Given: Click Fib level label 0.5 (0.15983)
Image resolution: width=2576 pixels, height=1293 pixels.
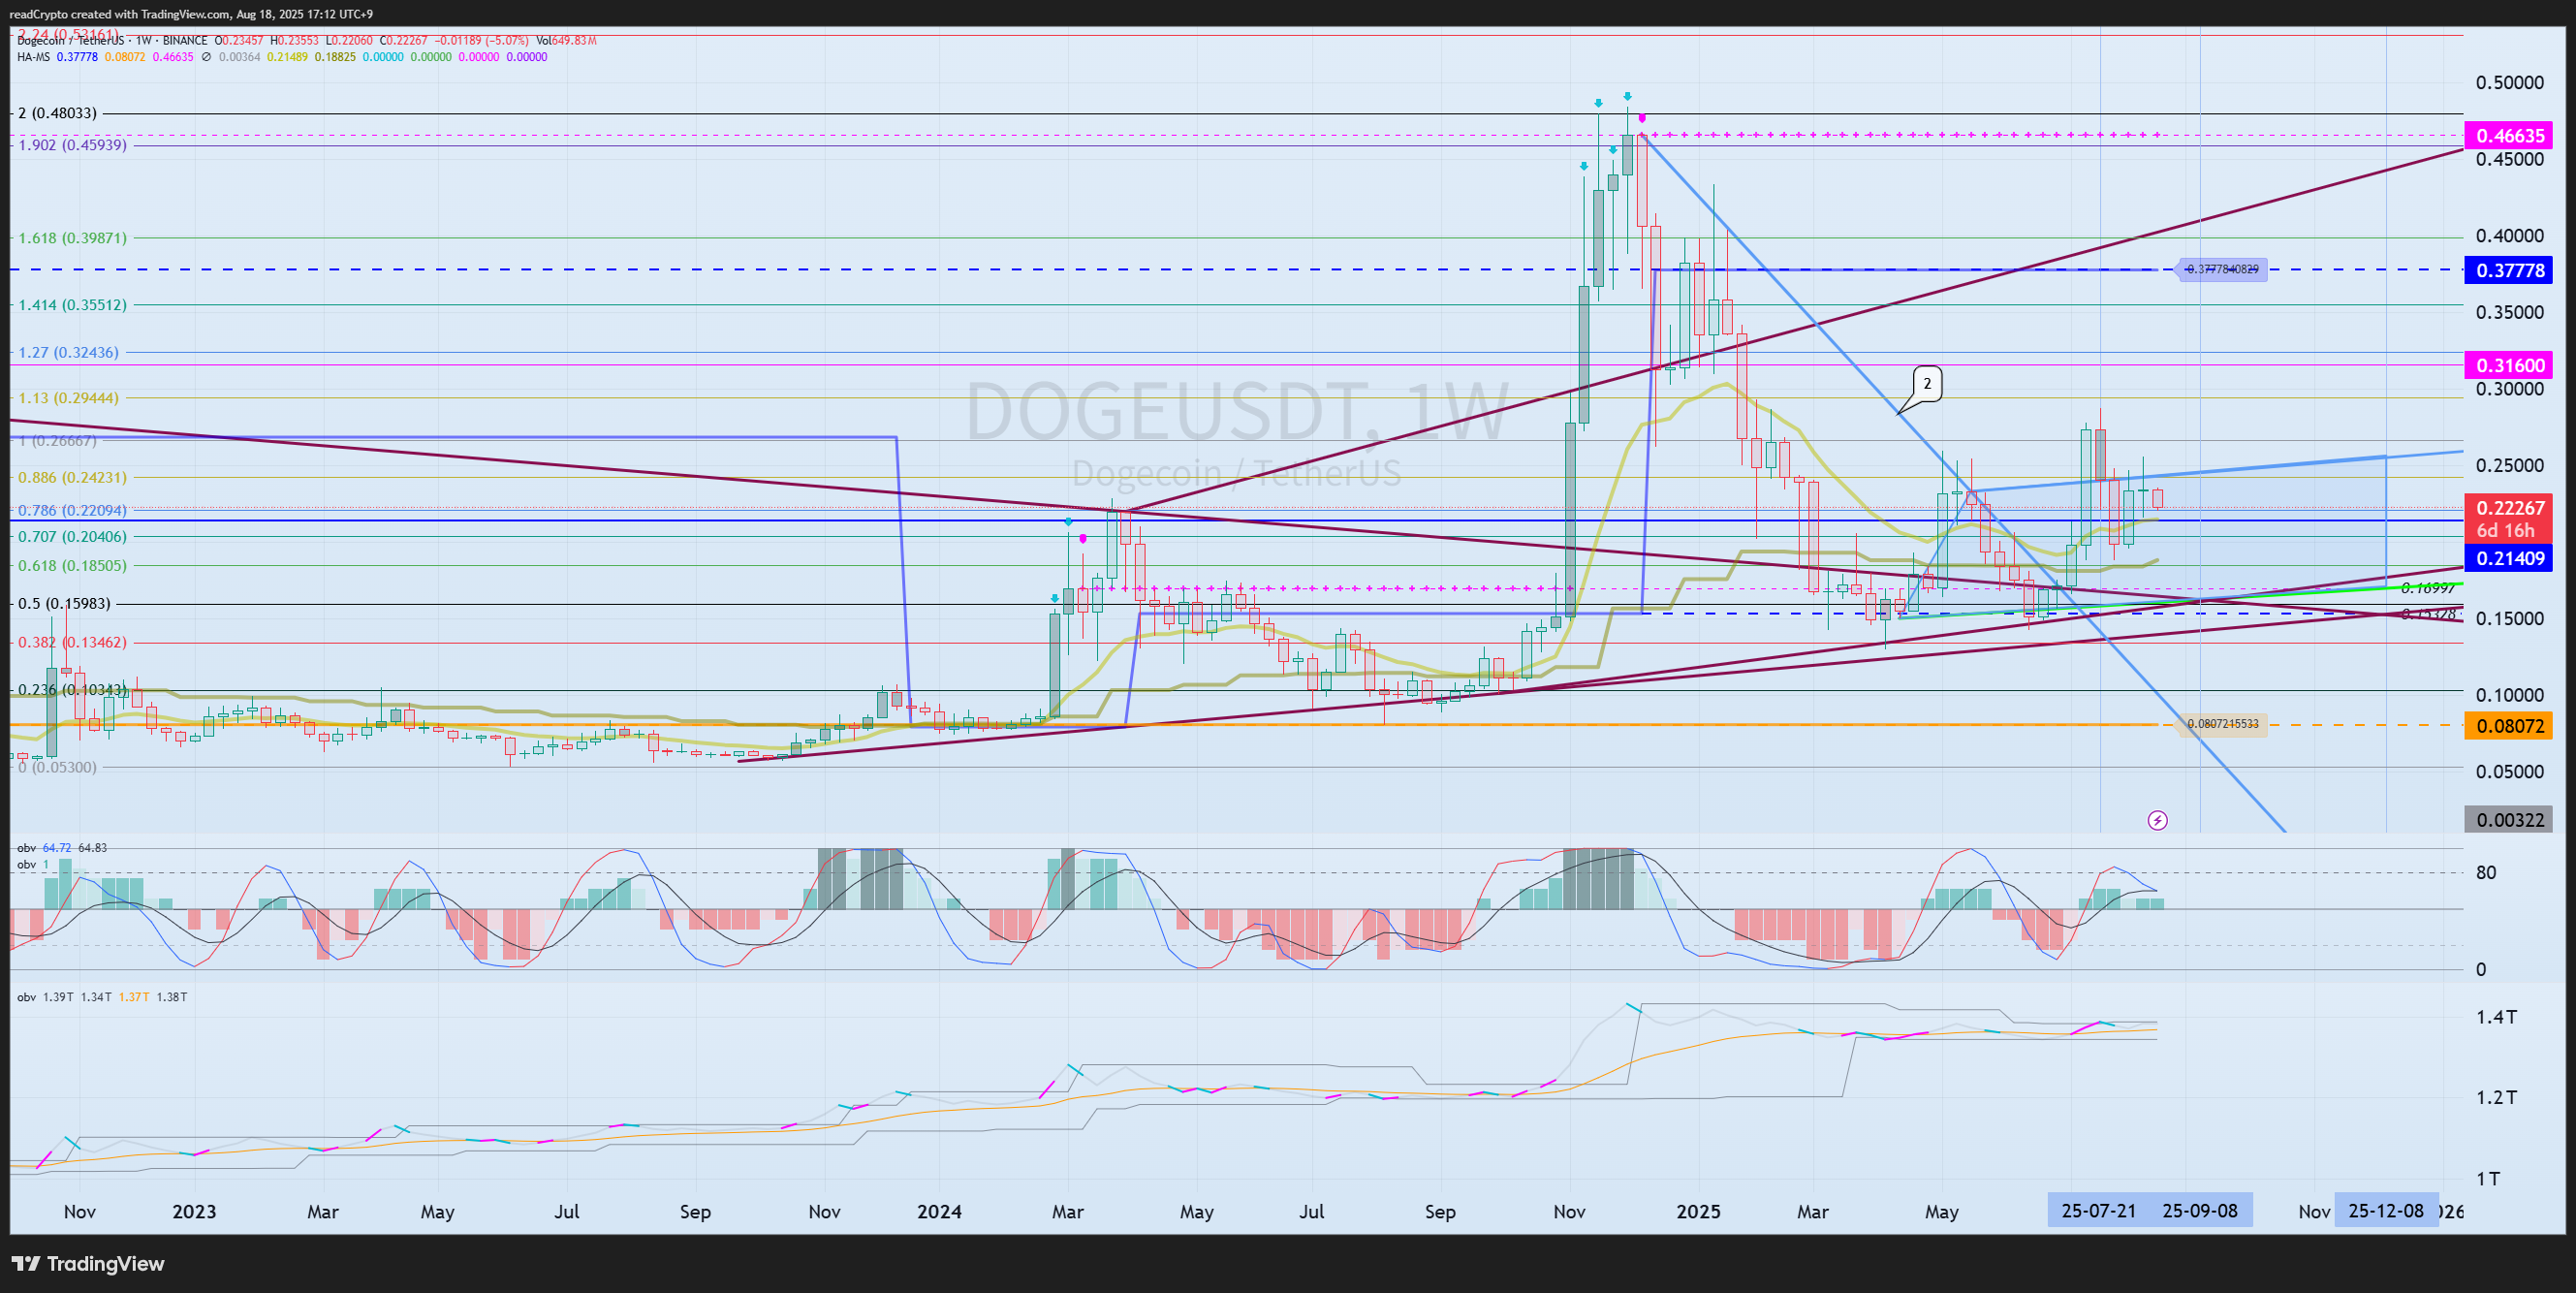Looking at the screenshot, I should click(x=64, y=604).
